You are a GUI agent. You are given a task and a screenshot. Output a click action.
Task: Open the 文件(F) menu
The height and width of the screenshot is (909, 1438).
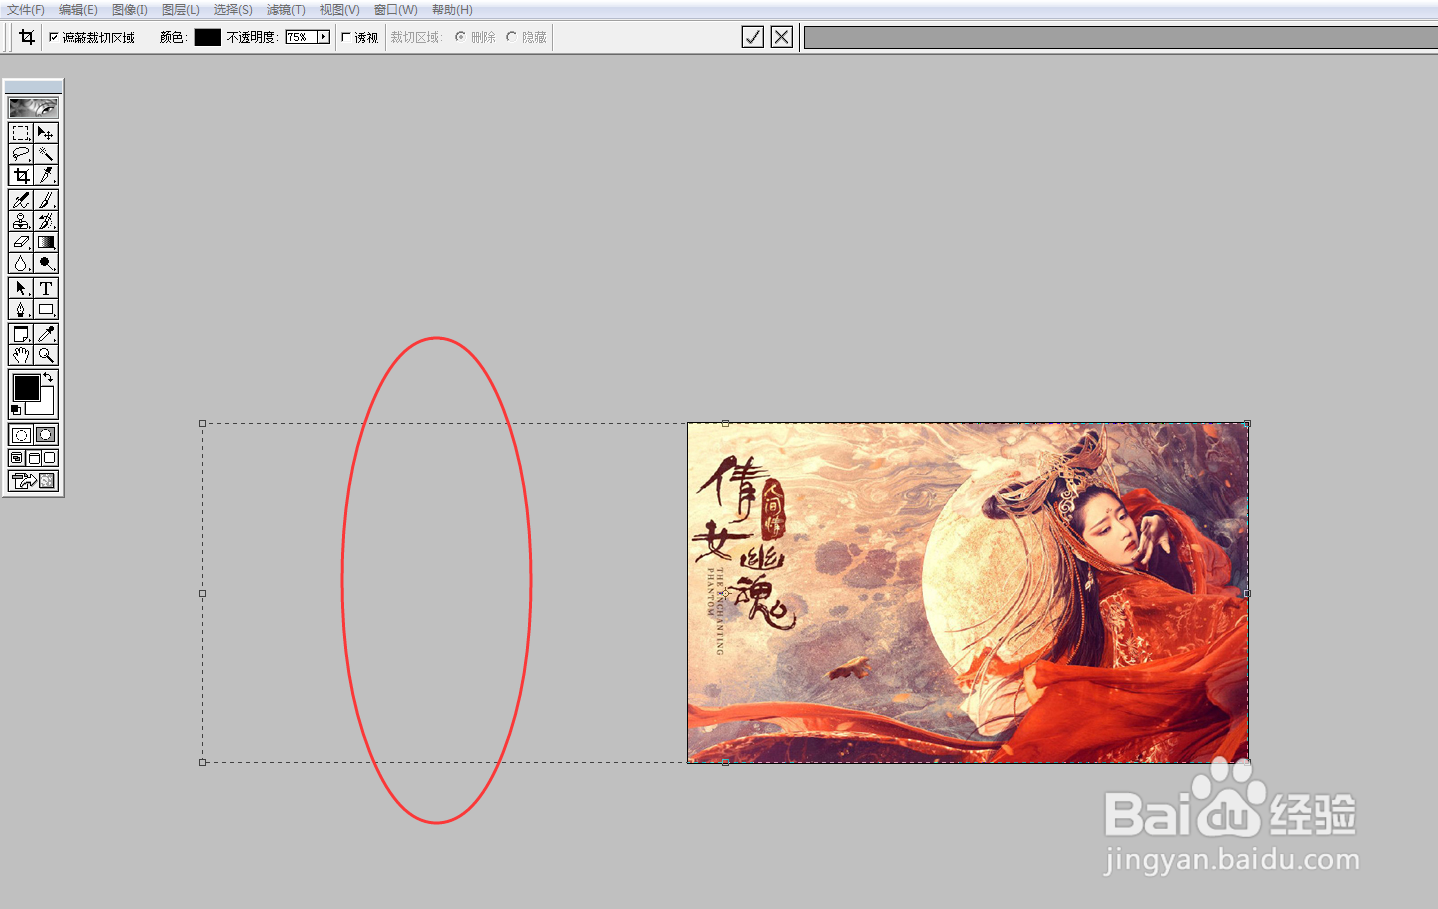tap(26, 9)
